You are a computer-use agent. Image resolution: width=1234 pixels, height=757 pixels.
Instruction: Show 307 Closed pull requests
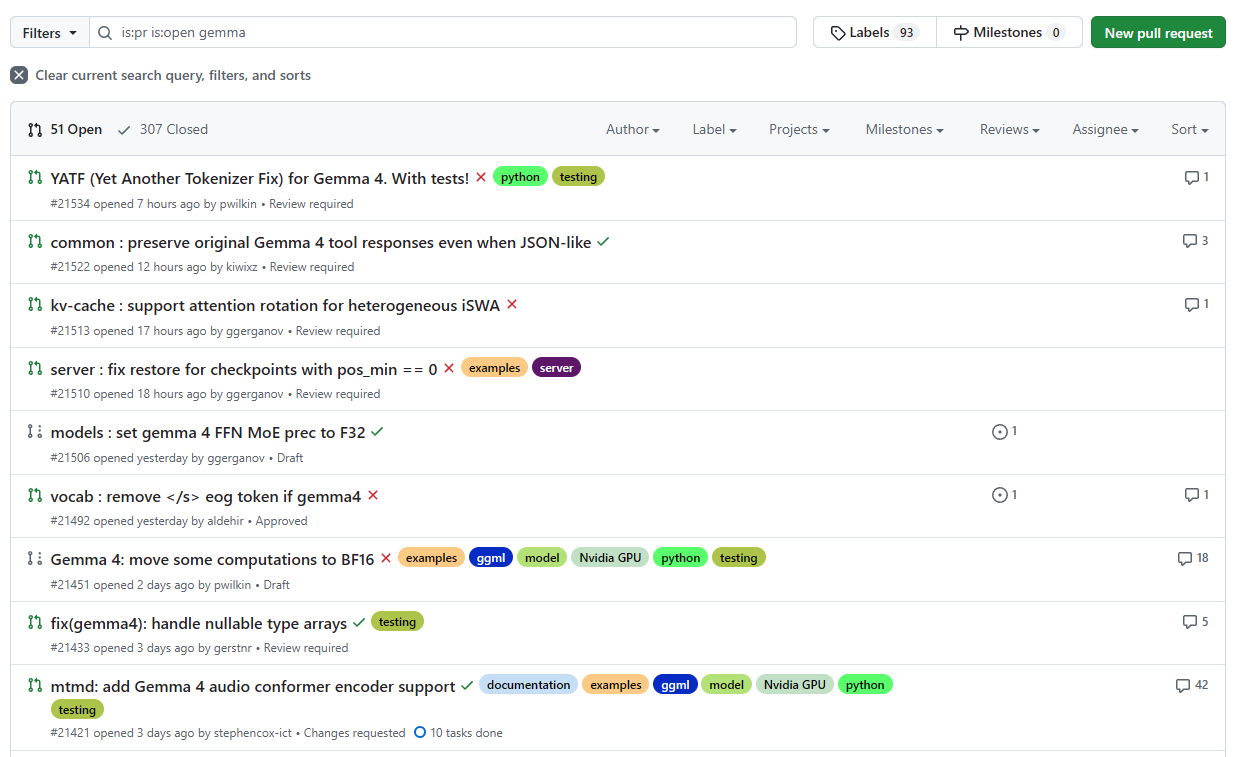[163, 129]
